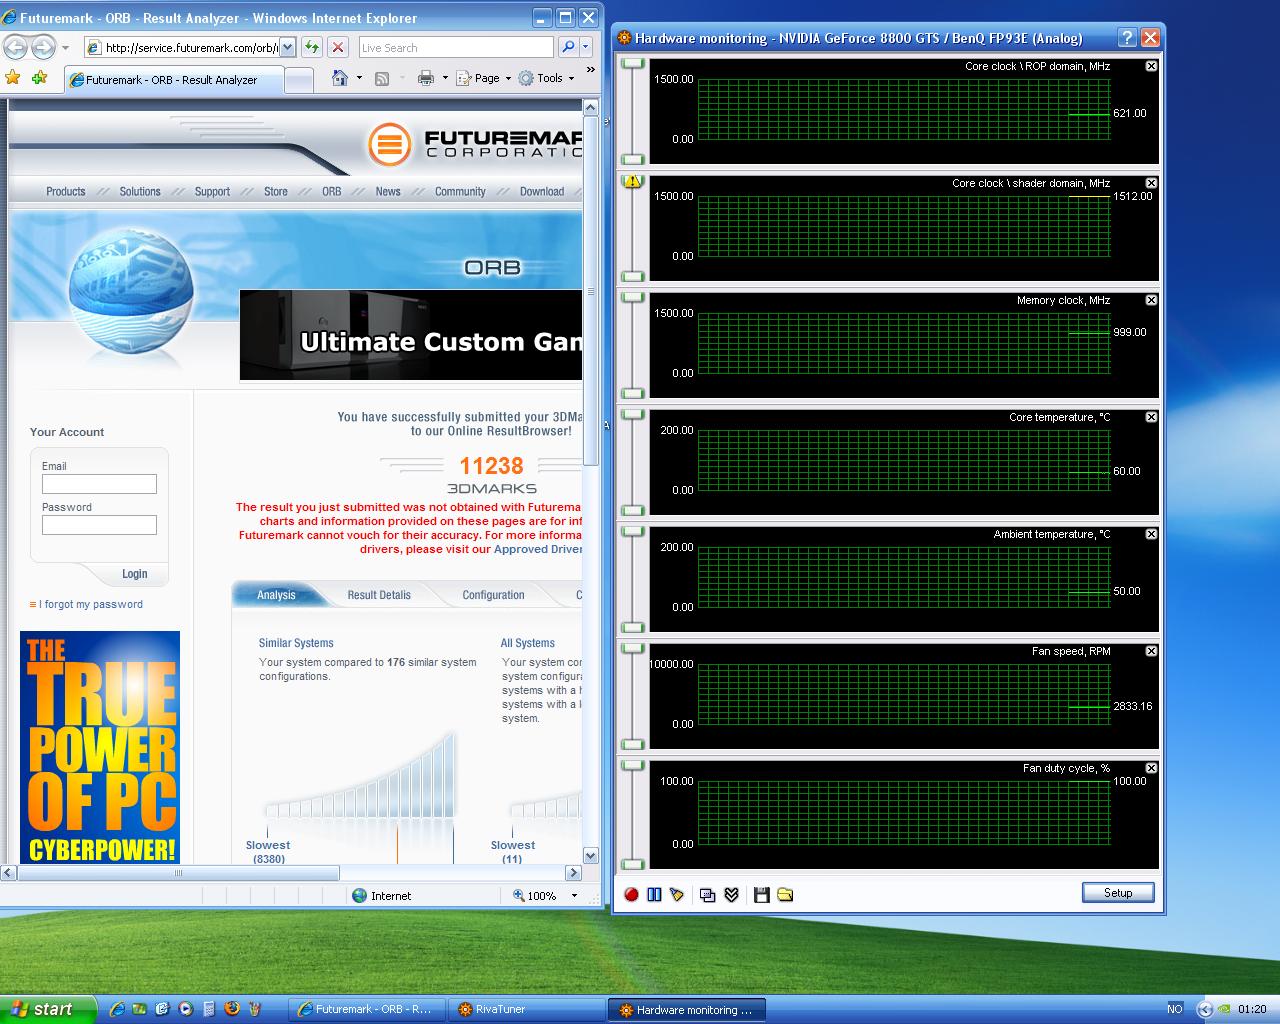This screenshot has width=1280, height=1024.
Task: Click the Print icon in IE toolbar
Action: tap(425, 78)
